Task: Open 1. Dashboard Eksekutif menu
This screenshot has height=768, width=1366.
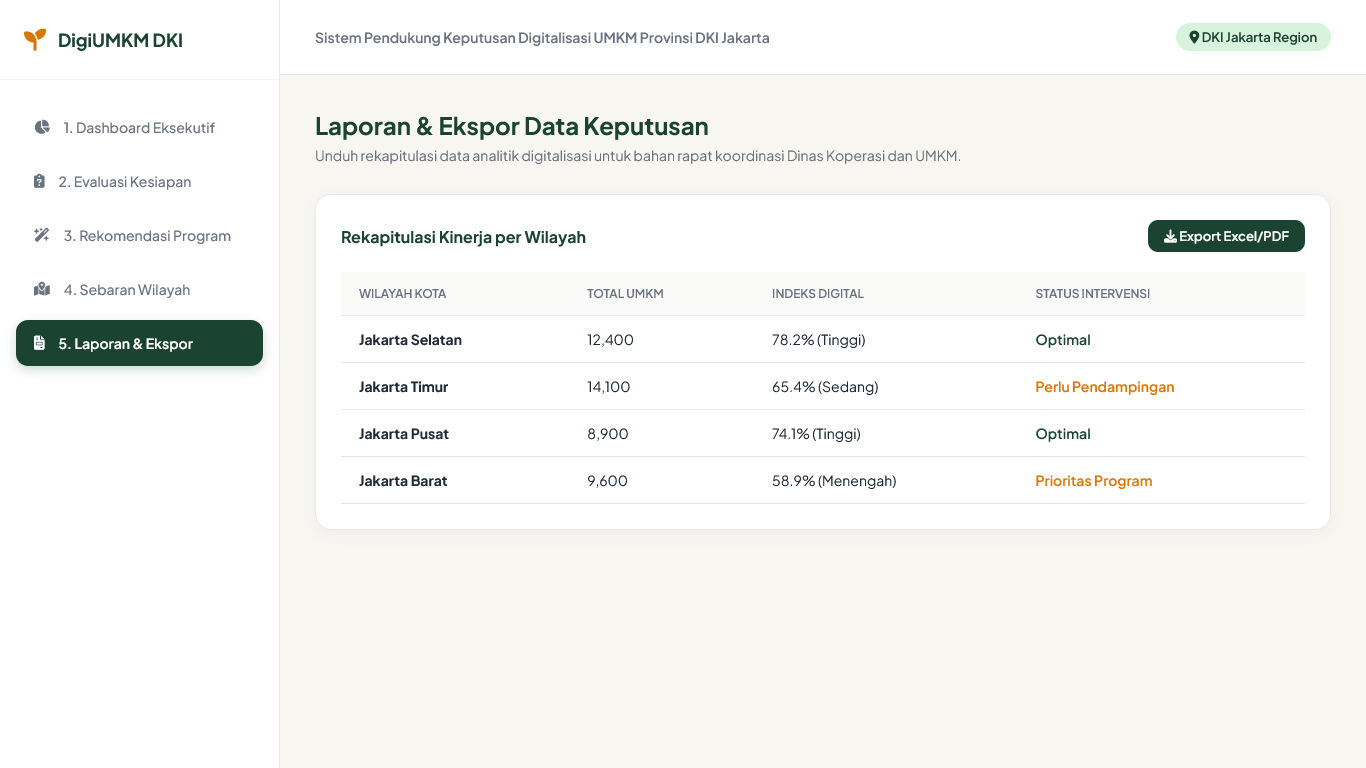Action: [139, 127]
